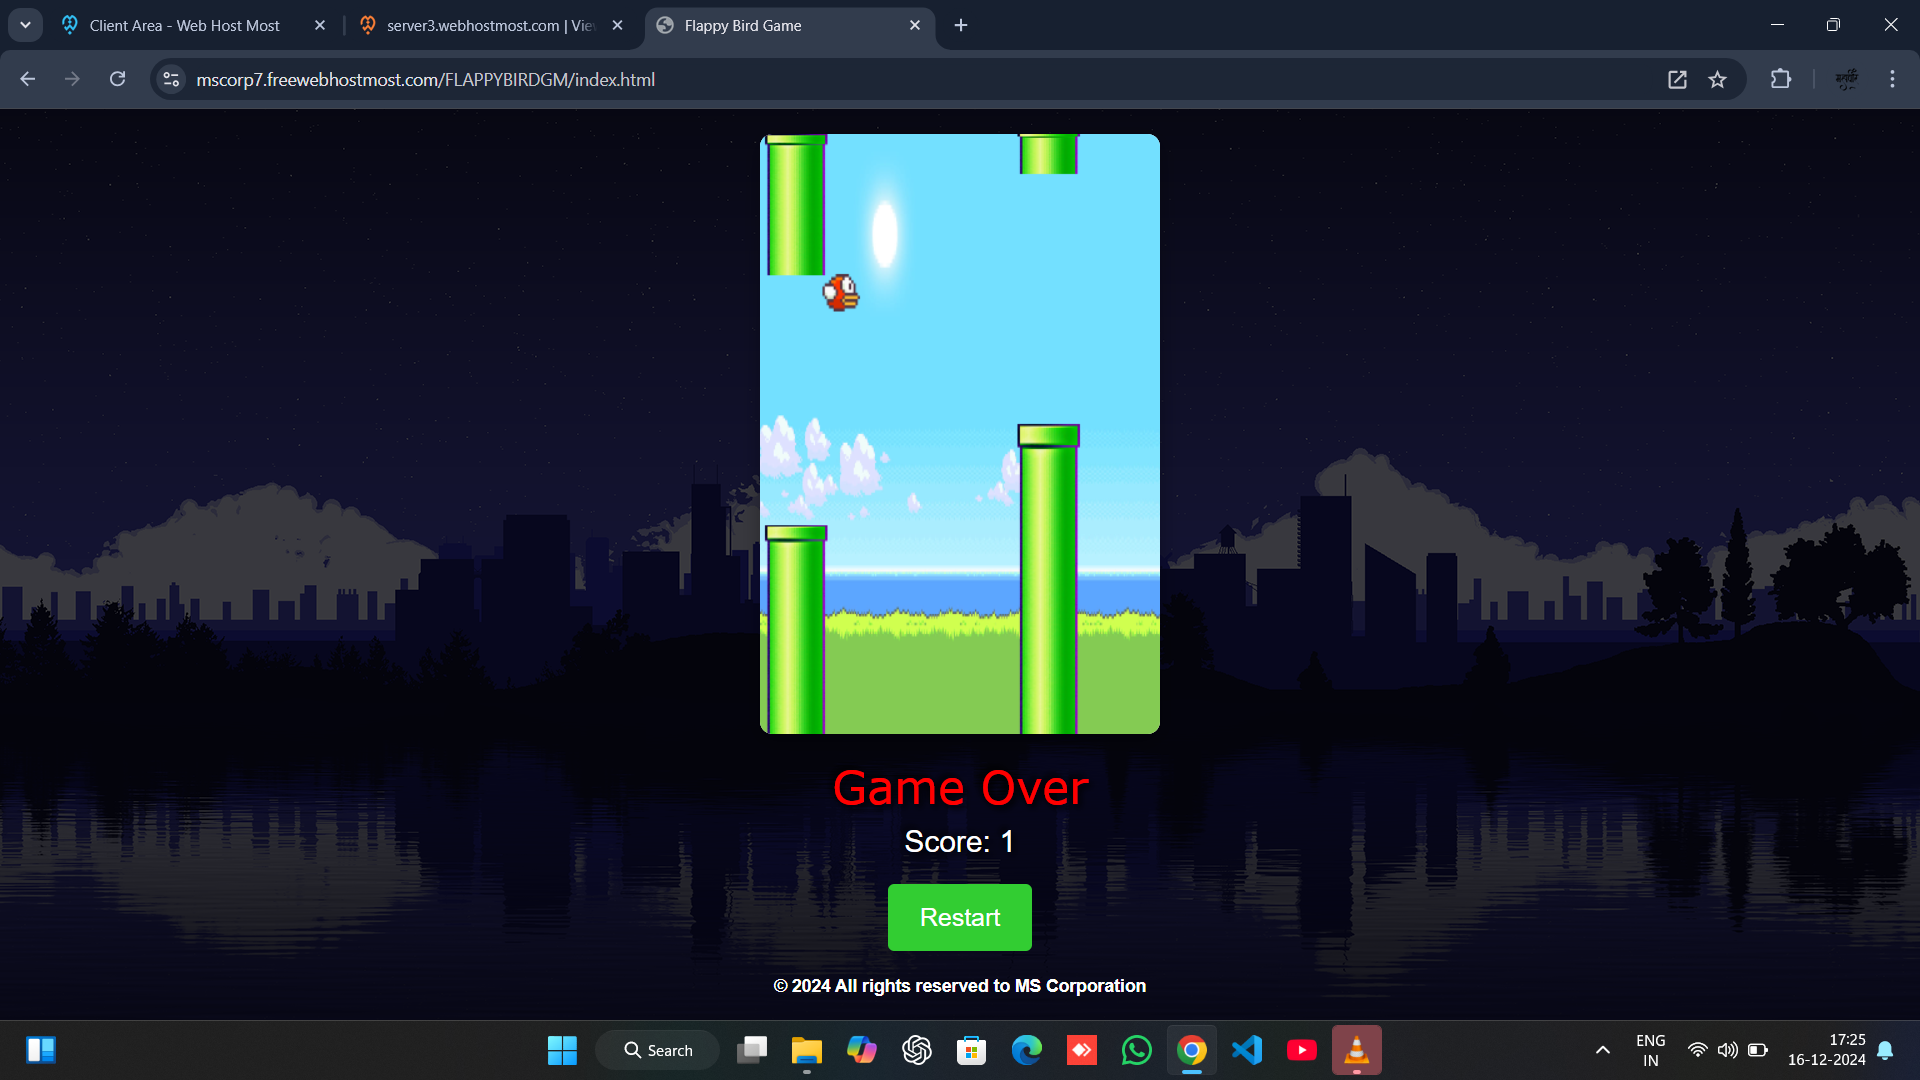This screenshot has height=1080, width=1920.
Task: Minimize the Chrome window
Action: coord(1777,25)
